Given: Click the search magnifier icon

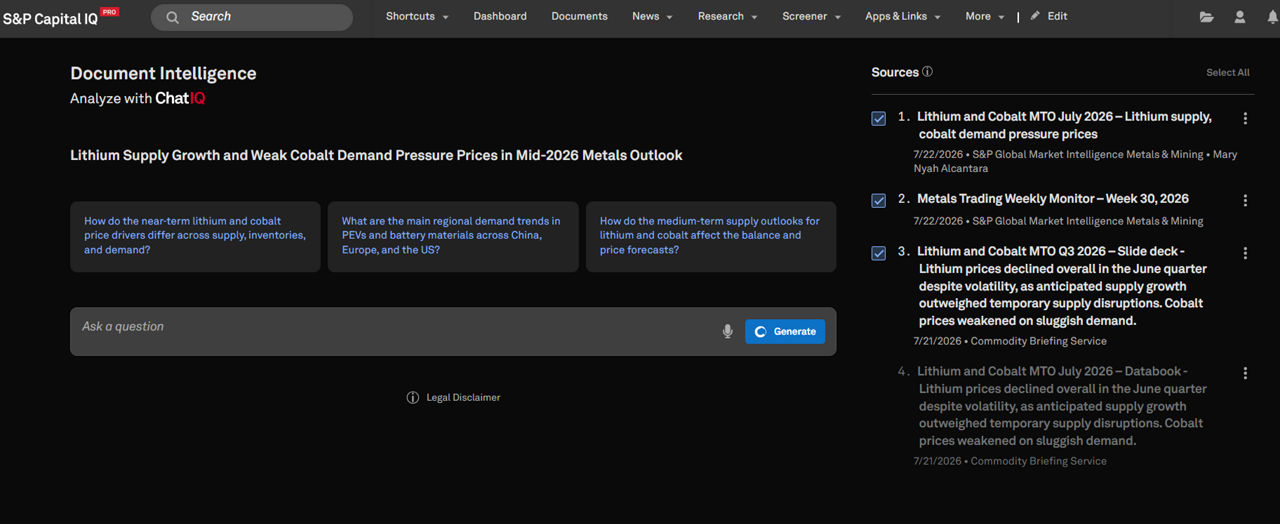Looking at the screenshot, I should pos(173,17).
